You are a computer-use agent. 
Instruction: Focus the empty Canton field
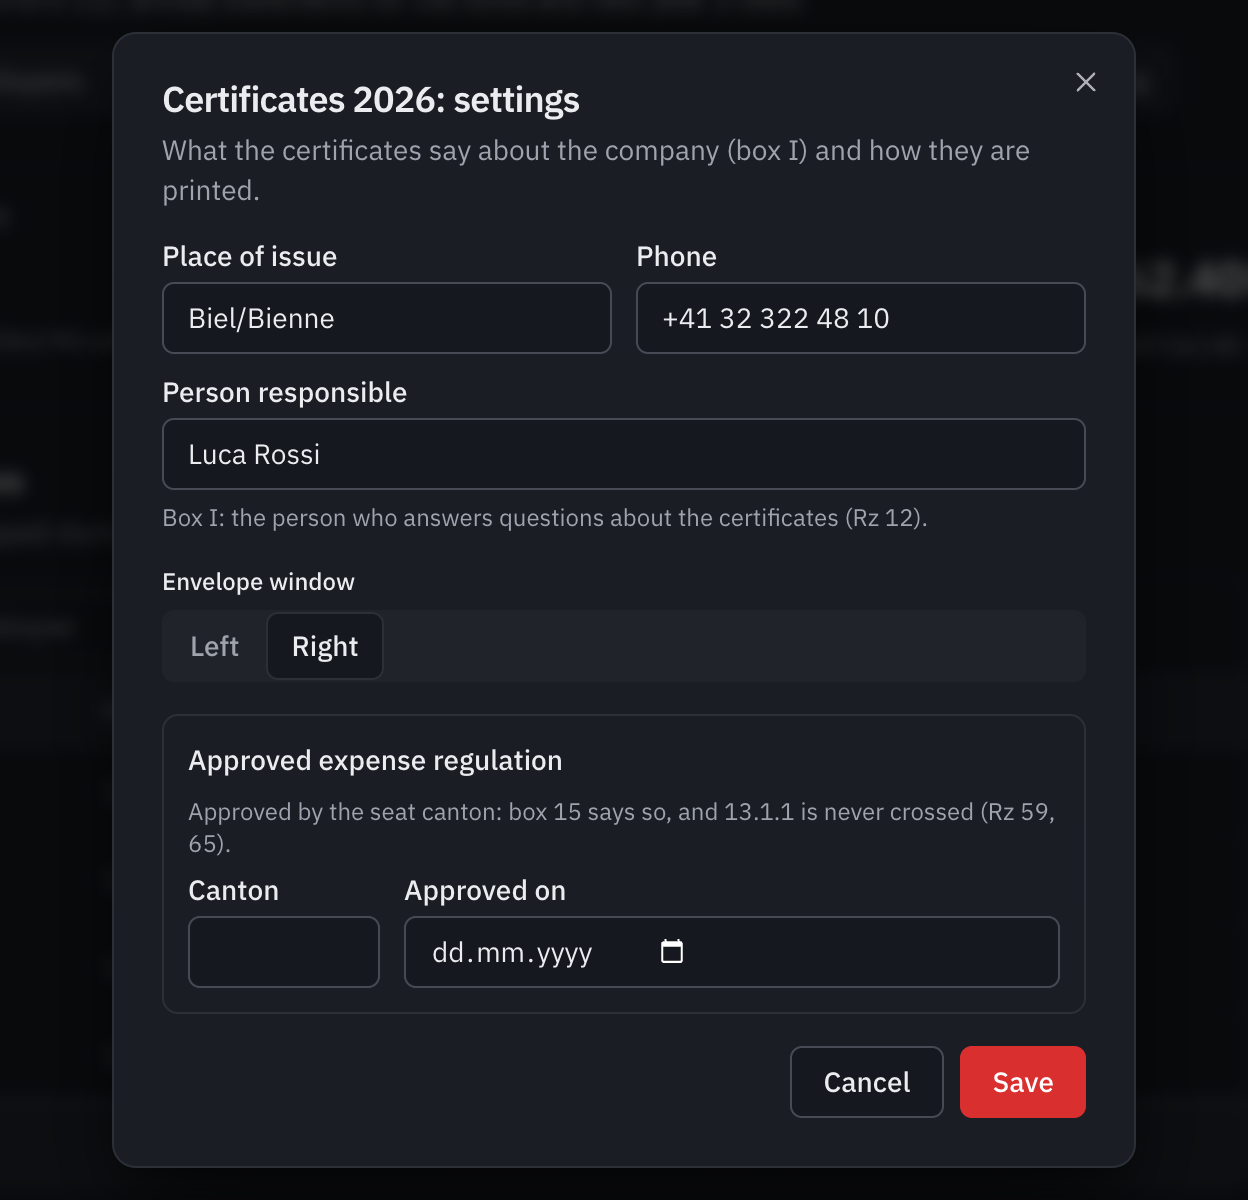point(284,952)
